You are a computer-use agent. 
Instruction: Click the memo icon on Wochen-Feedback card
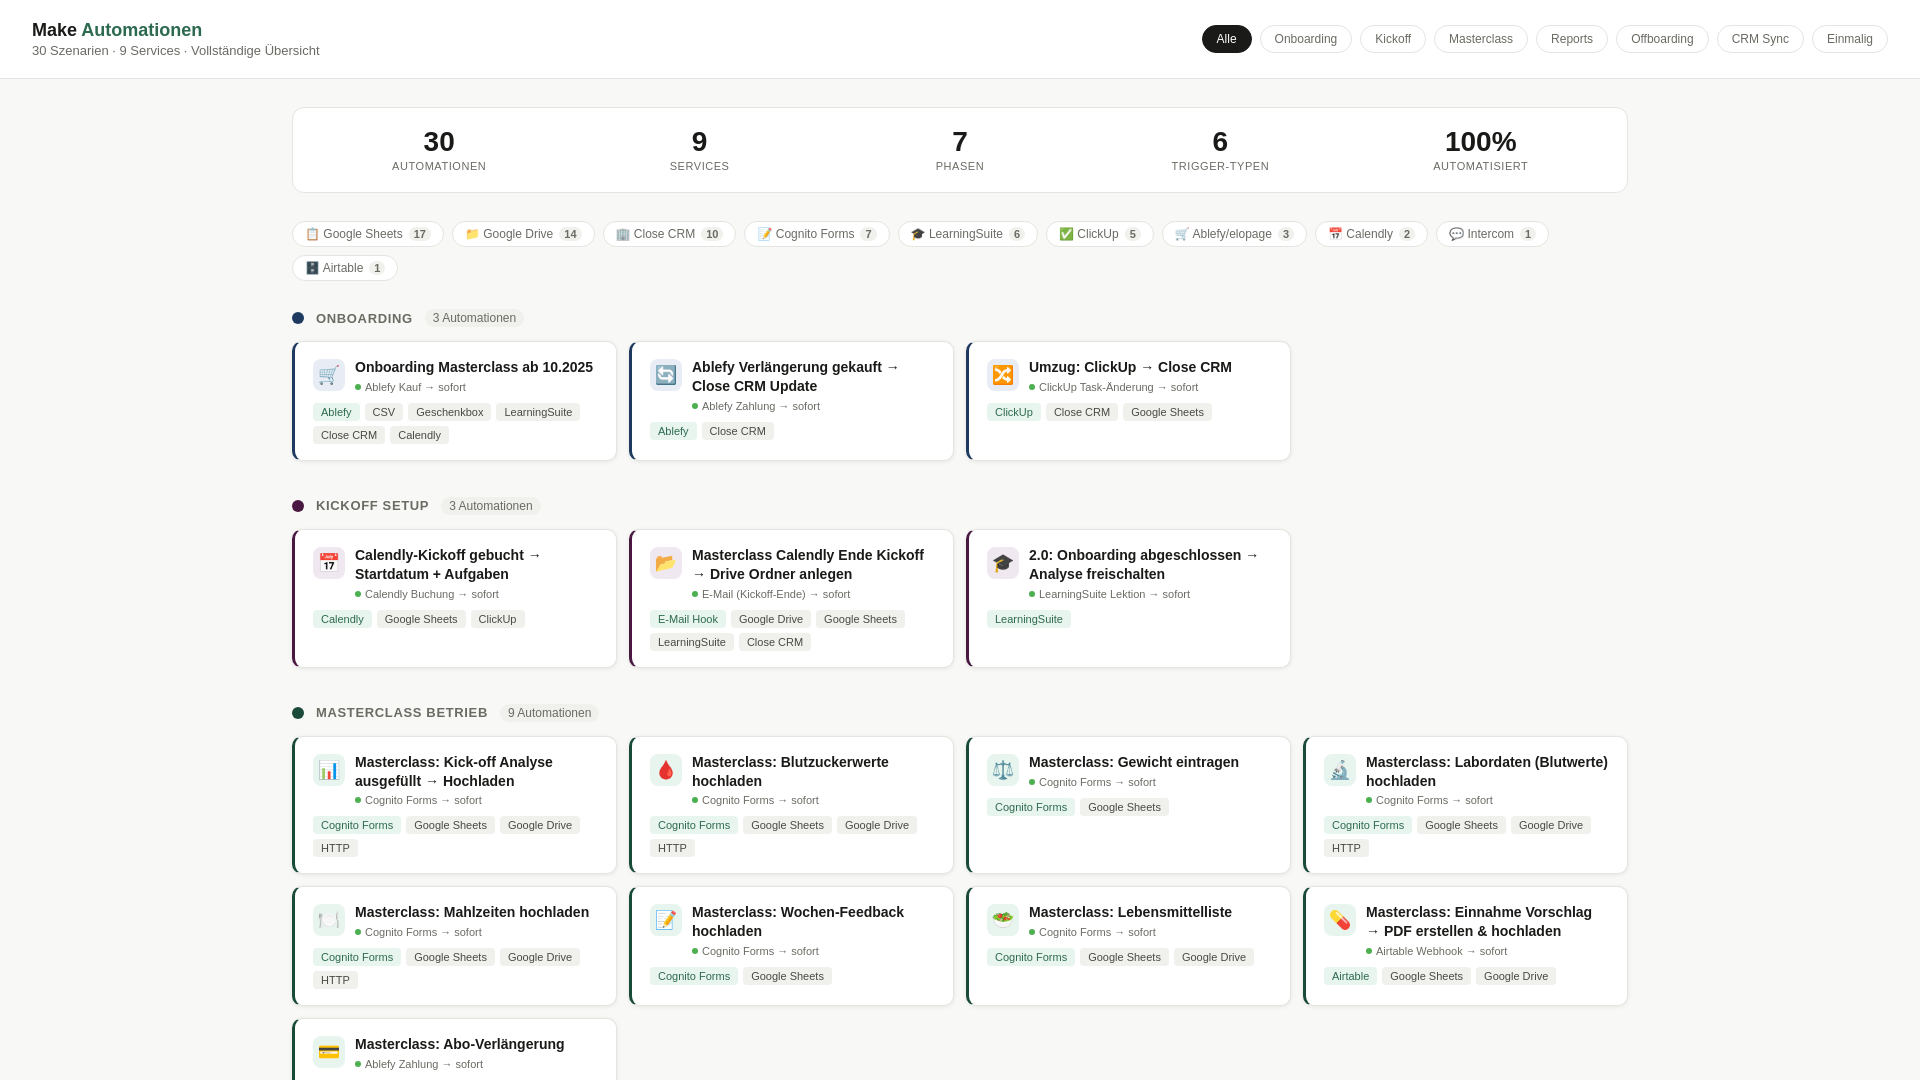pyautogui.click(x=666, y=920)
